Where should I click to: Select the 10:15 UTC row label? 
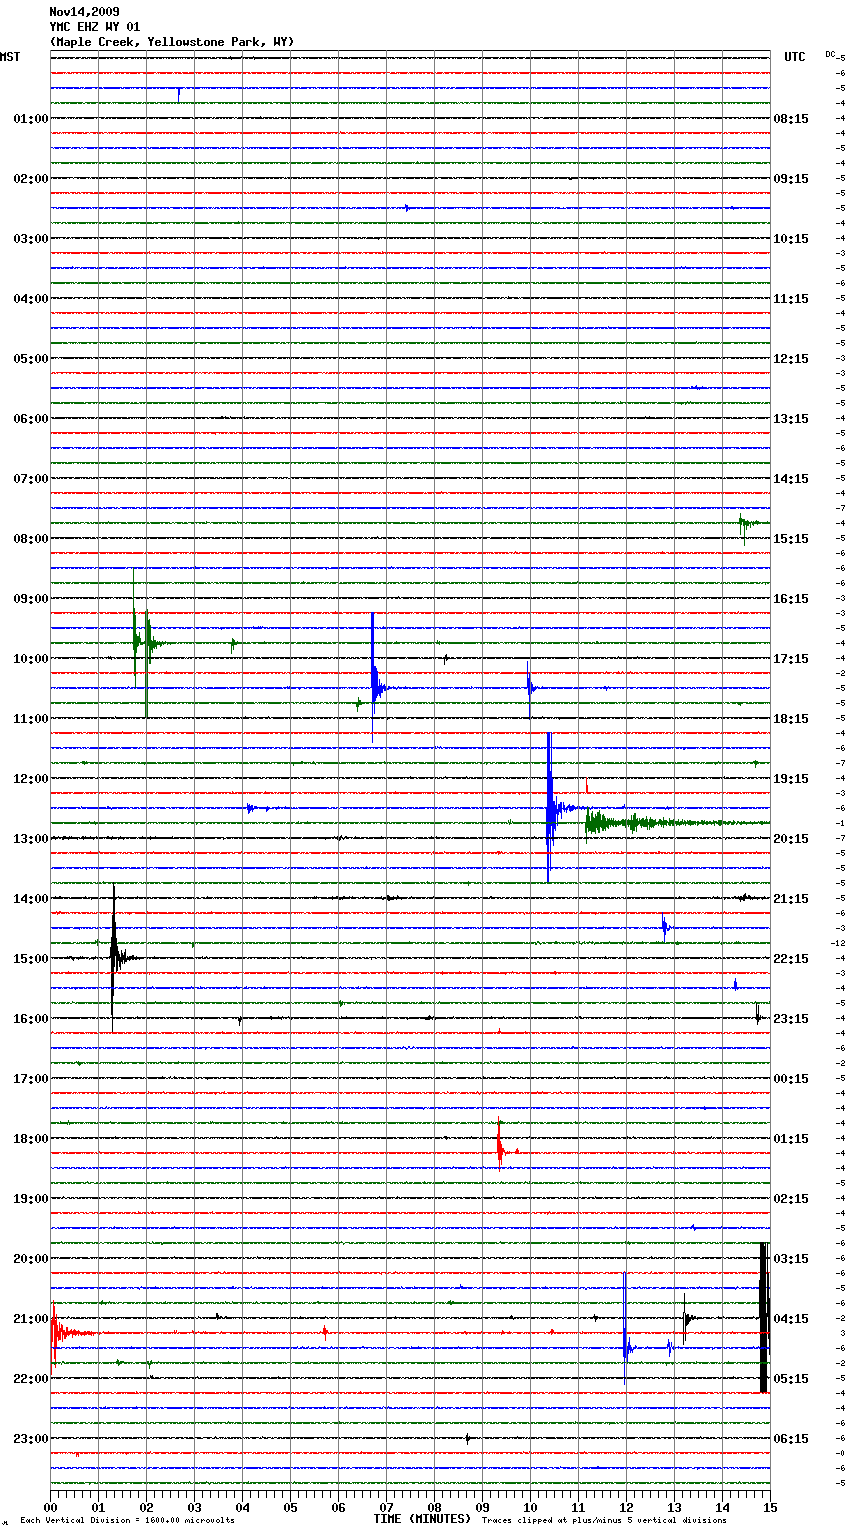791,239
